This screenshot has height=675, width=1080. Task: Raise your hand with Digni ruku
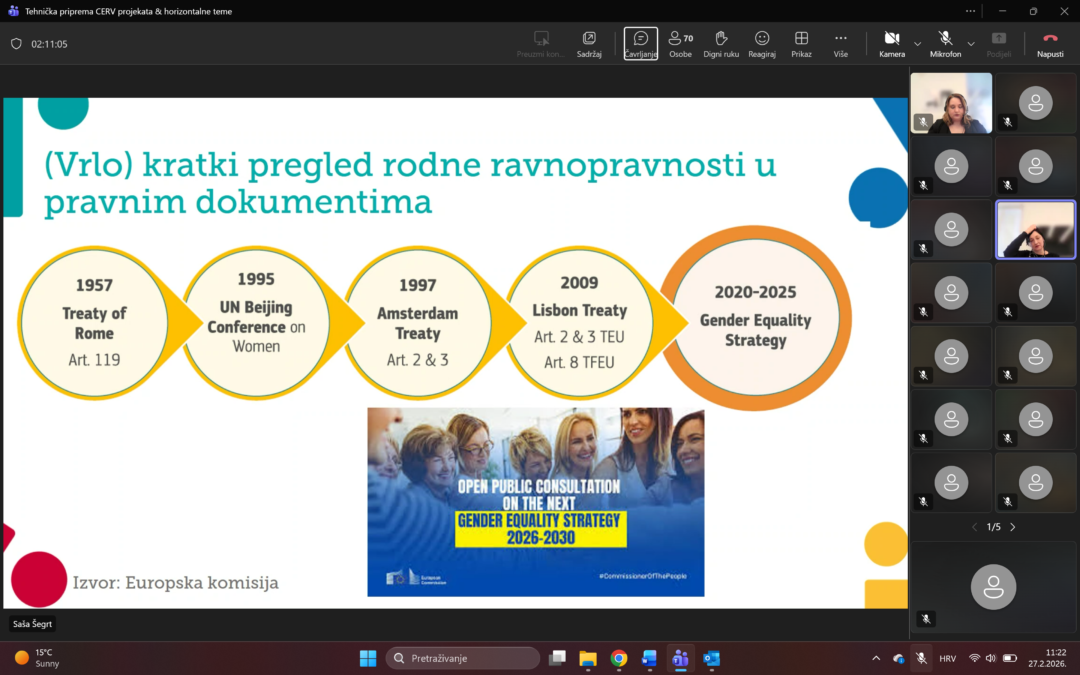[x=721, y=43]
